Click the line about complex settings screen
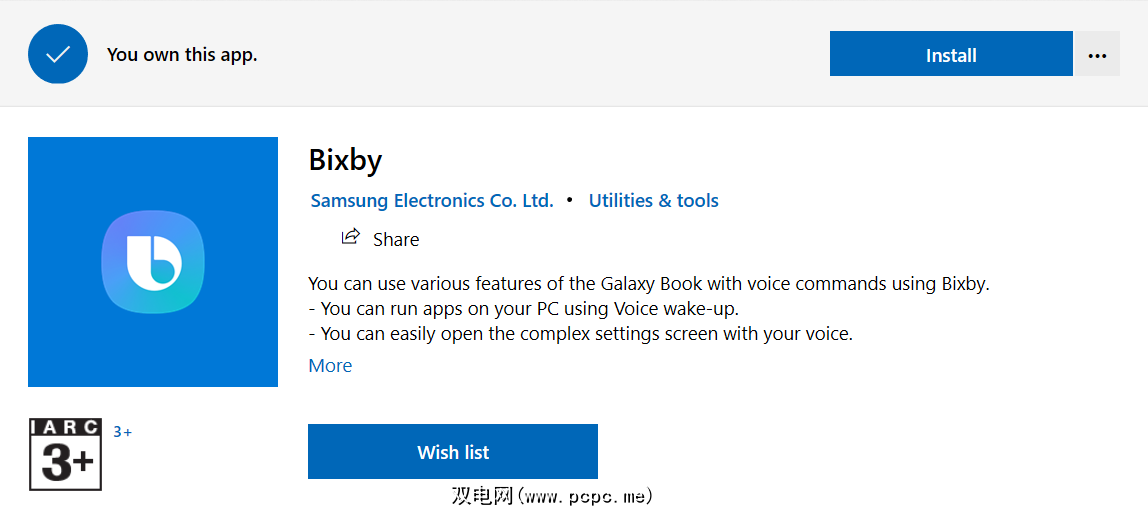This screenshot has height=519, width=1148. [580, 333]
